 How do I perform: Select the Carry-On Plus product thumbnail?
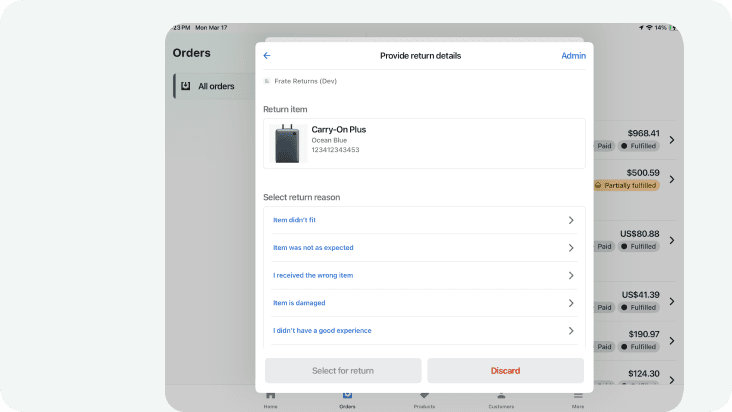point(291,143)
